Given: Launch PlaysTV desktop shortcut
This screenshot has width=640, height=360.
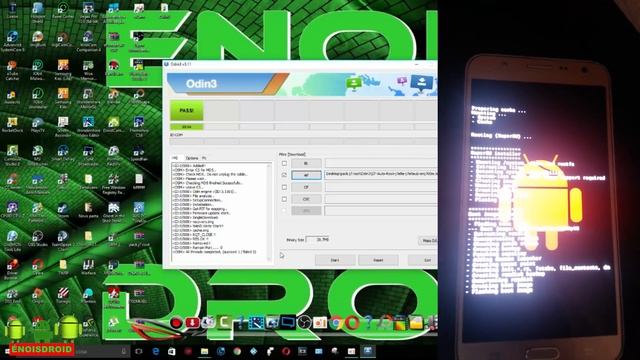Looking at the screenshot, I should point(38,125).
